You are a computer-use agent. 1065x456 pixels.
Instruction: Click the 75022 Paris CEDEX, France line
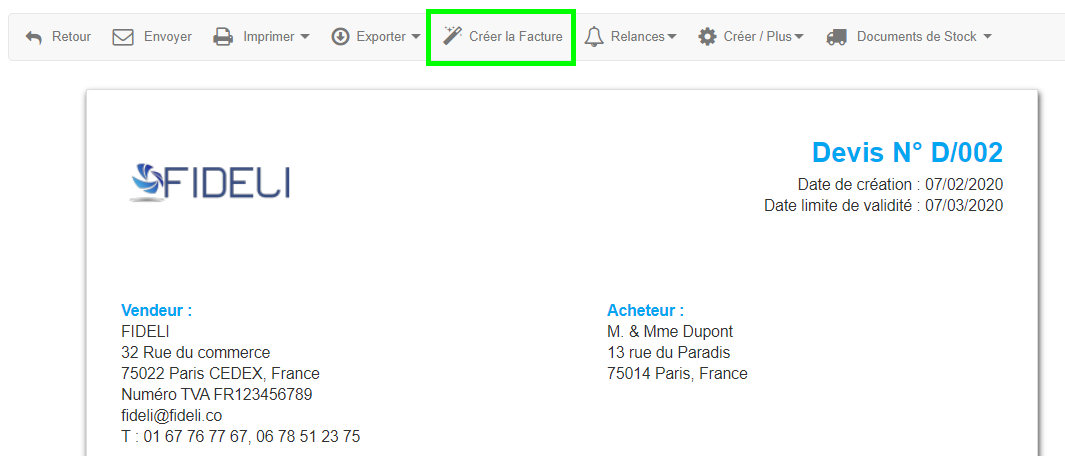pos(220,374)
